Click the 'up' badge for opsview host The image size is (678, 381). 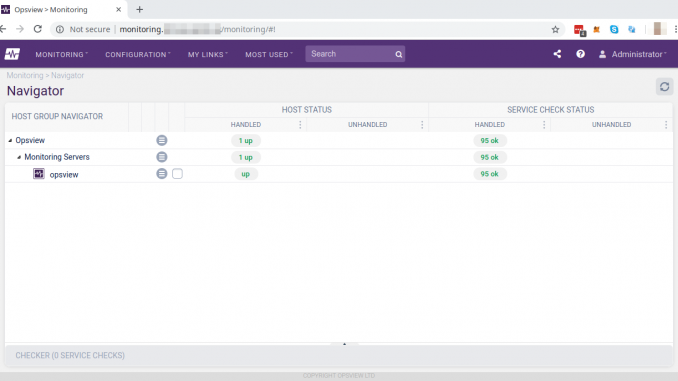[x=246, y=174]
